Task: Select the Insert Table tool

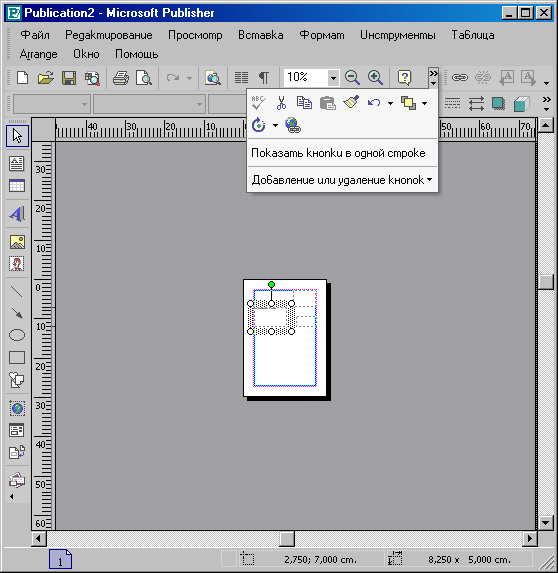Action: tap(17, 186)
